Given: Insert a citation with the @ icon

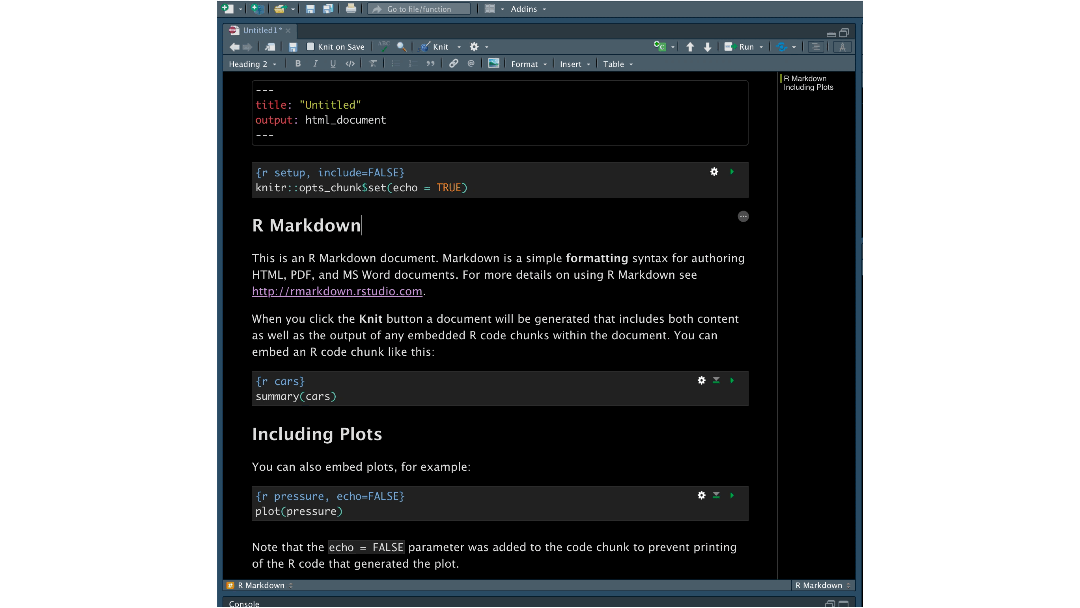Looking at the screenshot, I should click(470, 63).
